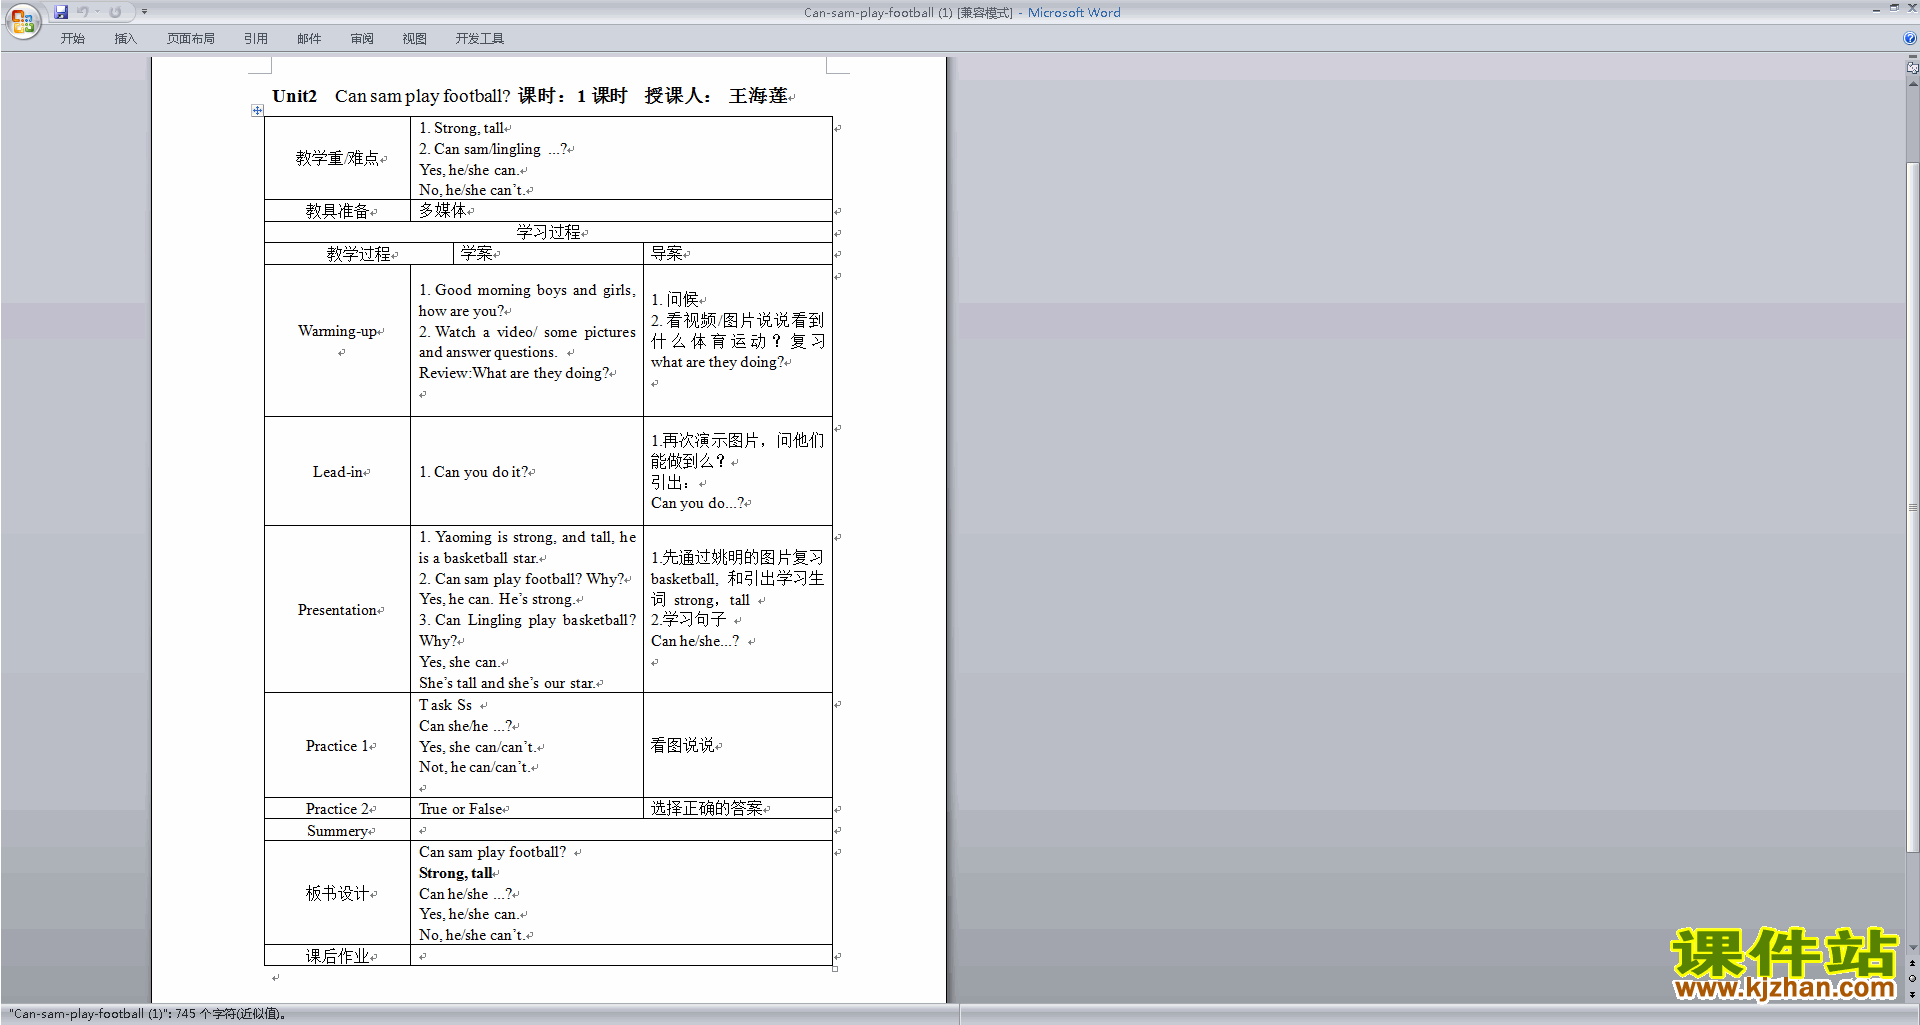Open the Undo history dropdown arrow
This screenshot has height=1025, width=1920.
[98, 12]
